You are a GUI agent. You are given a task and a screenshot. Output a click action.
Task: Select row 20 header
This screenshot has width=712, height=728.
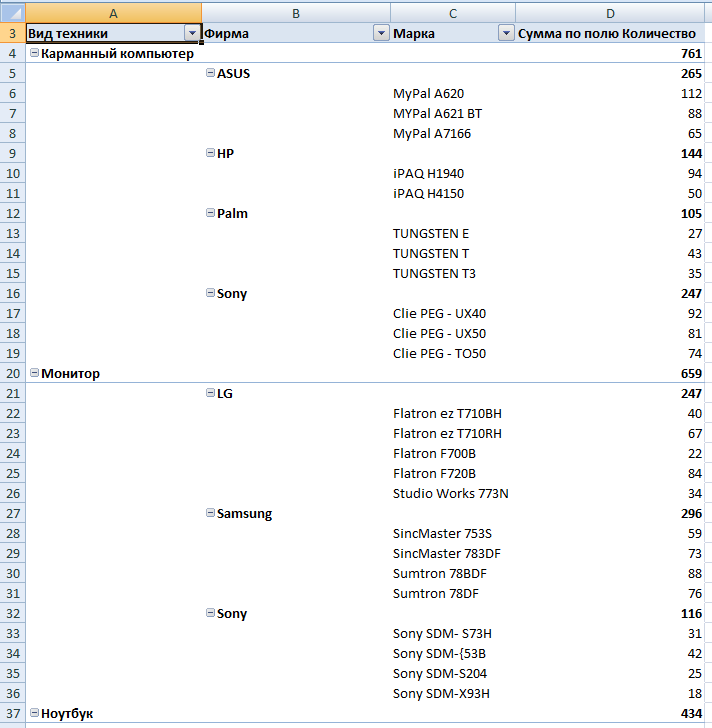13,373
